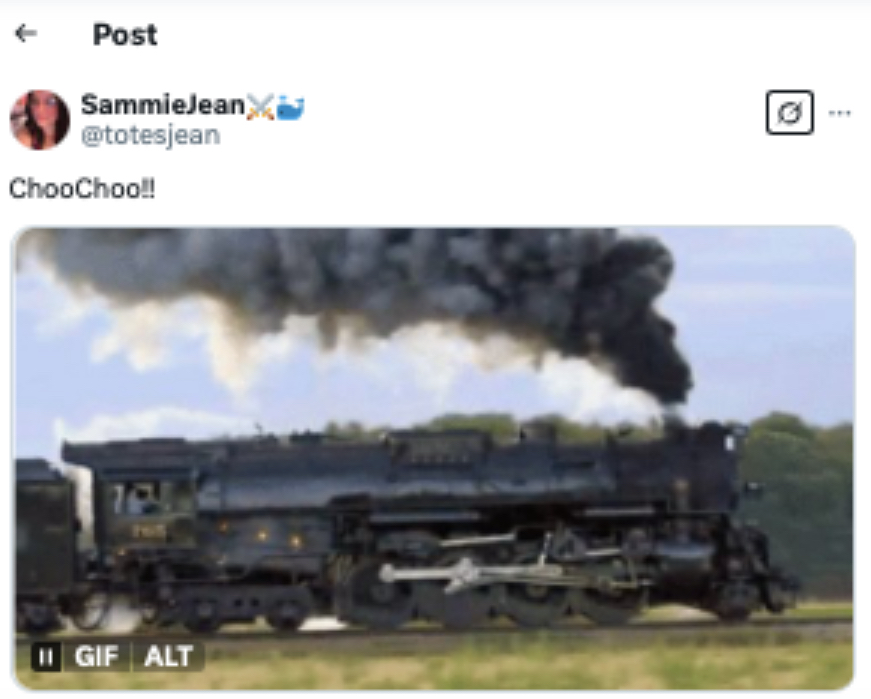
Task: Click the locomotive's silver drive rods
Action: click(x=472, y=572)
